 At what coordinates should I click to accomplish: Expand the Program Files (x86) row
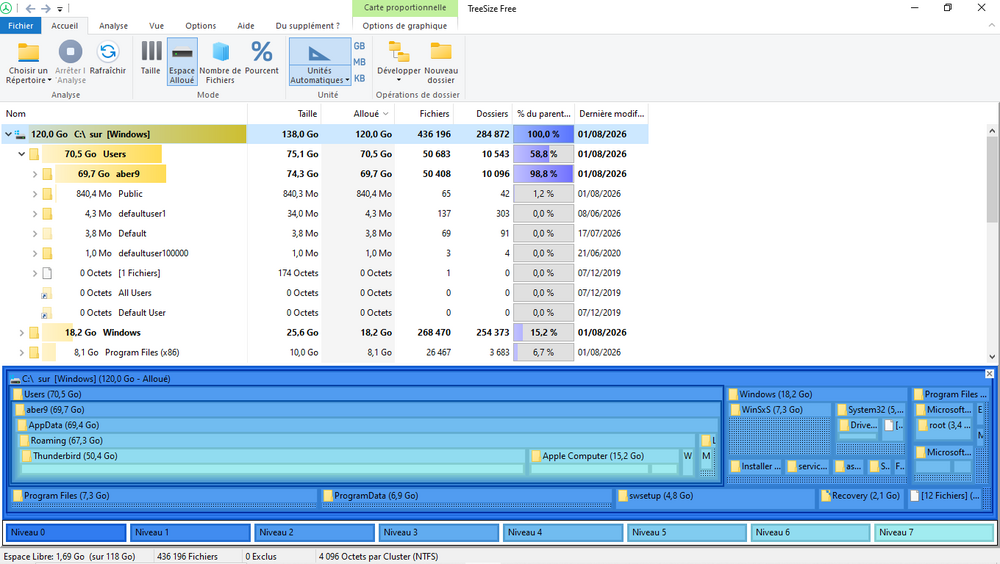pos(22,352)
